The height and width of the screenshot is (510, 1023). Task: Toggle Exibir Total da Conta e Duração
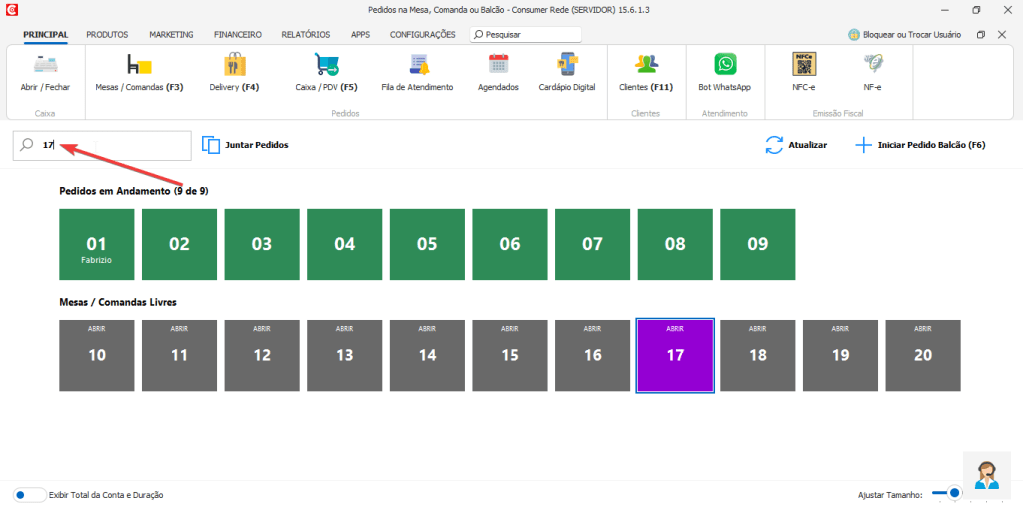coord(29,495)
